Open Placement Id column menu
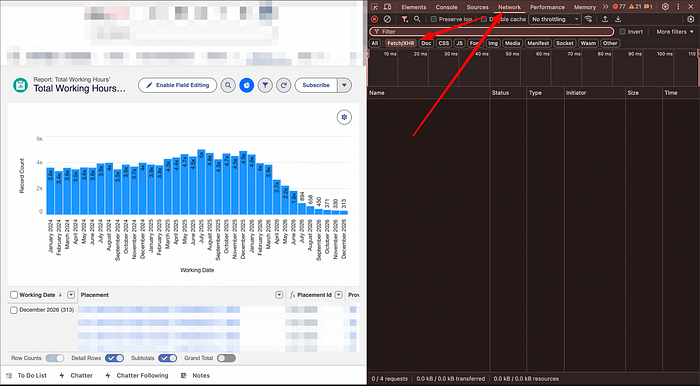Viewport: 700px width, 386px height. (x=338, y=295)
